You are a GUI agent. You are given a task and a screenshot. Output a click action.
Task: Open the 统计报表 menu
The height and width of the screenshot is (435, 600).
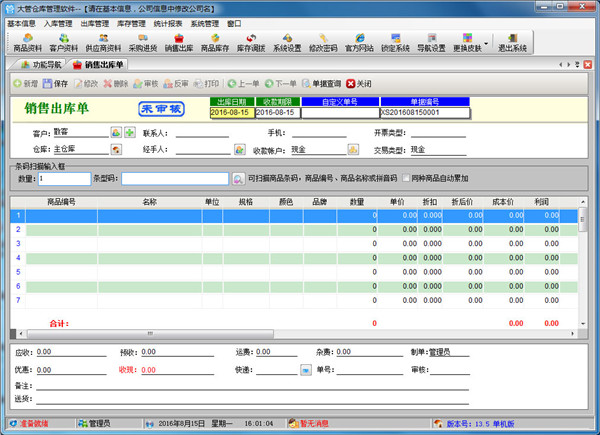[x=164, y=22]
